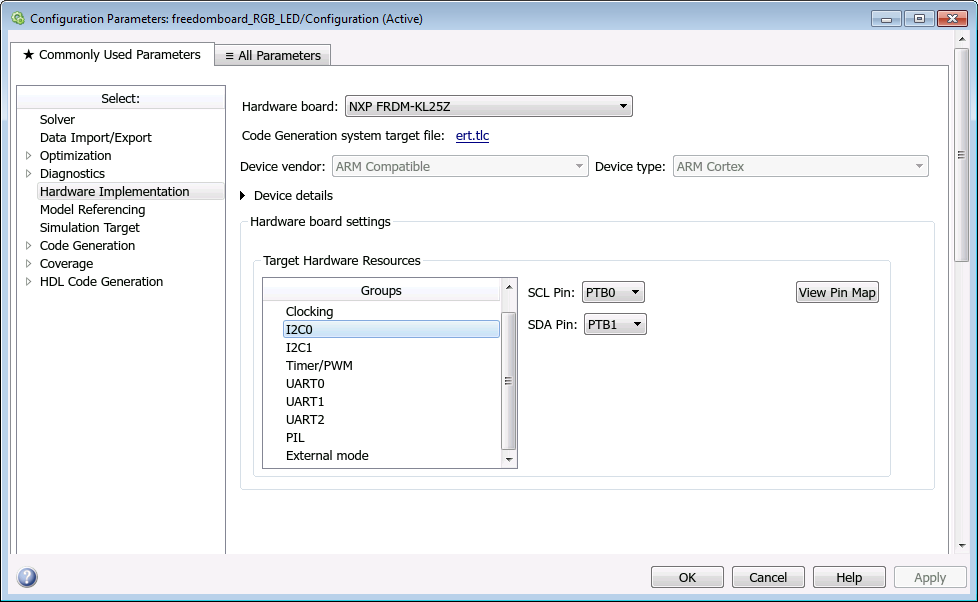Open the SCL Pin dropdown
The height and width of the screenshot is (602, 978).
click(x=613, y=293)
